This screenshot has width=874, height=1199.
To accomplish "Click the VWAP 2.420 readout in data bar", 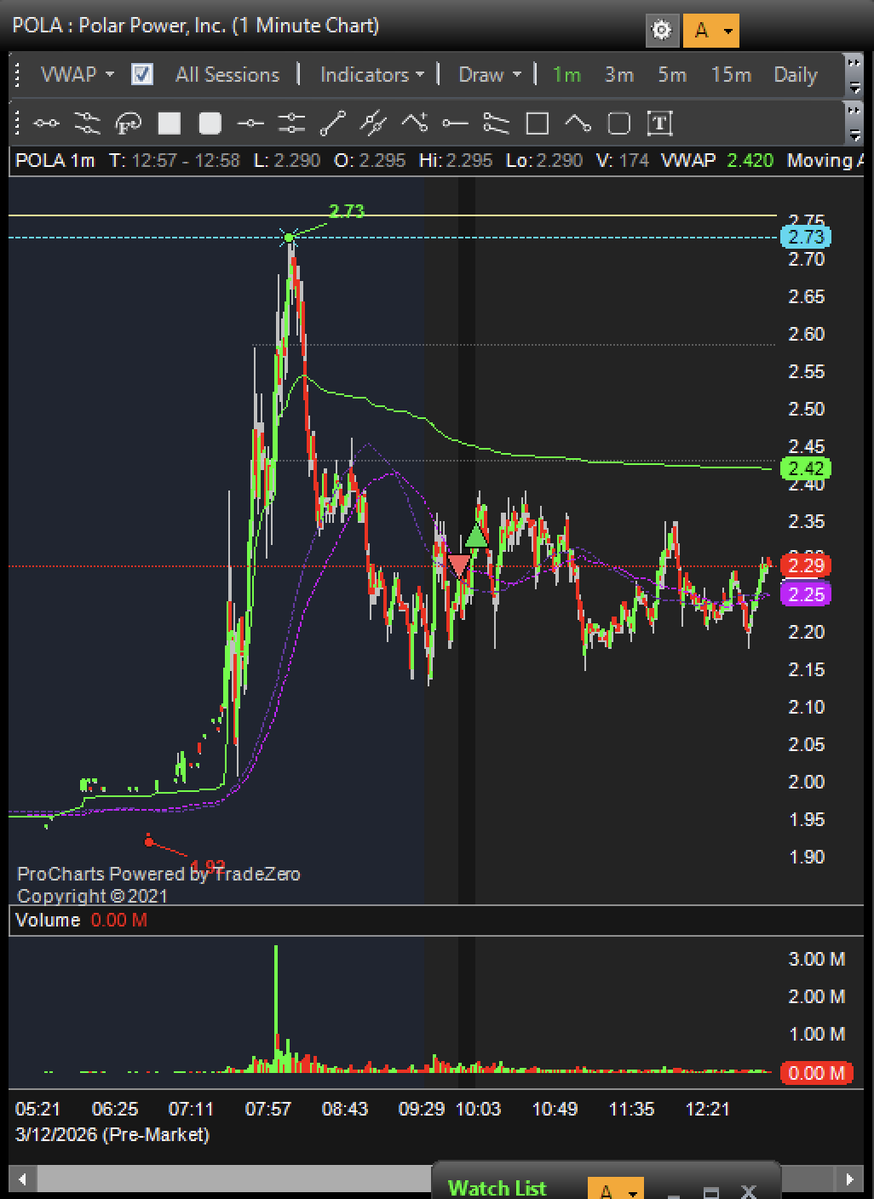I will 717,161.
